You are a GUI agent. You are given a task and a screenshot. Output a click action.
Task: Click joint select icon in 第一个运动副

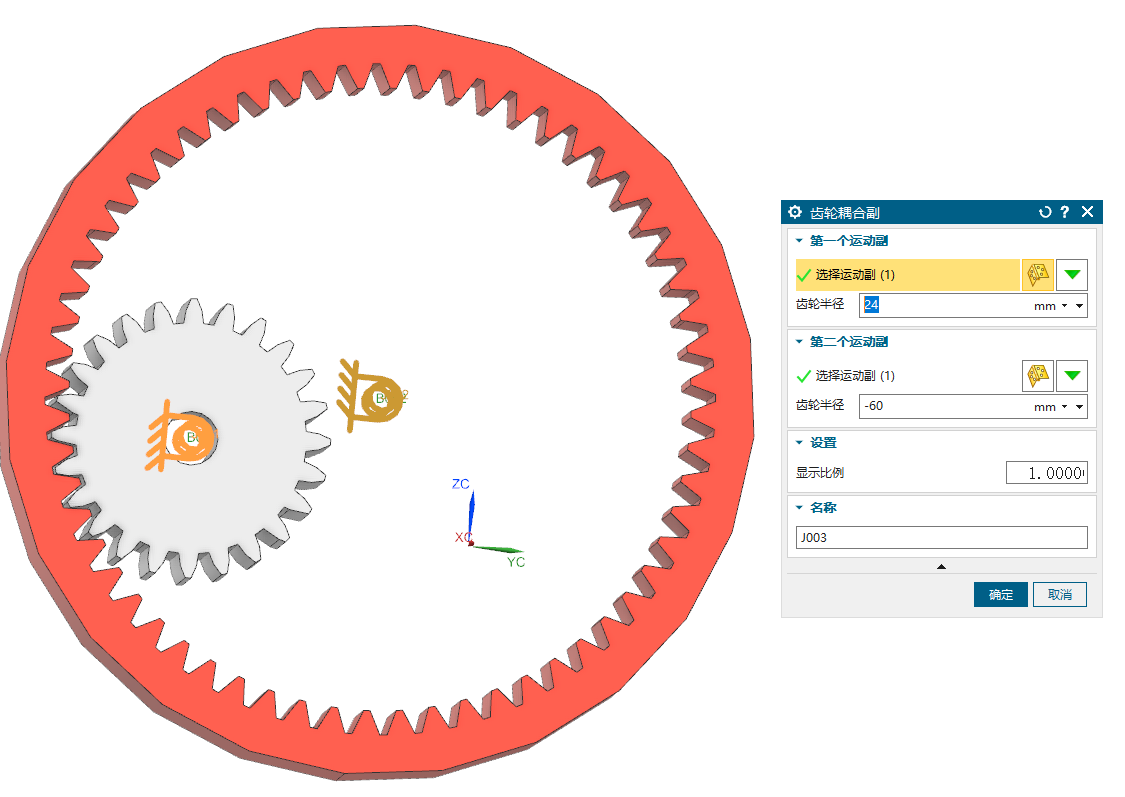1037,274
